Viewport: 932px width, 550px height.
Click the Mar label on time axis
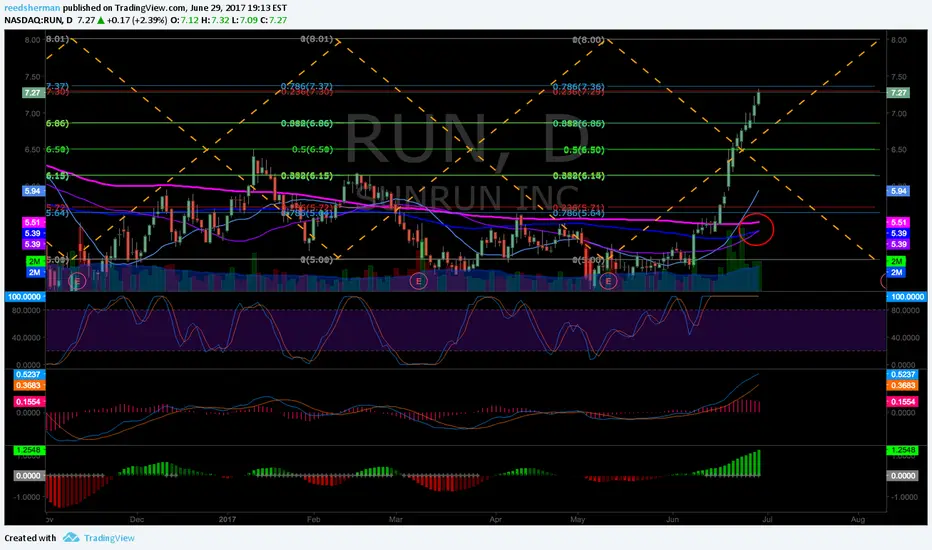[396, 519]
